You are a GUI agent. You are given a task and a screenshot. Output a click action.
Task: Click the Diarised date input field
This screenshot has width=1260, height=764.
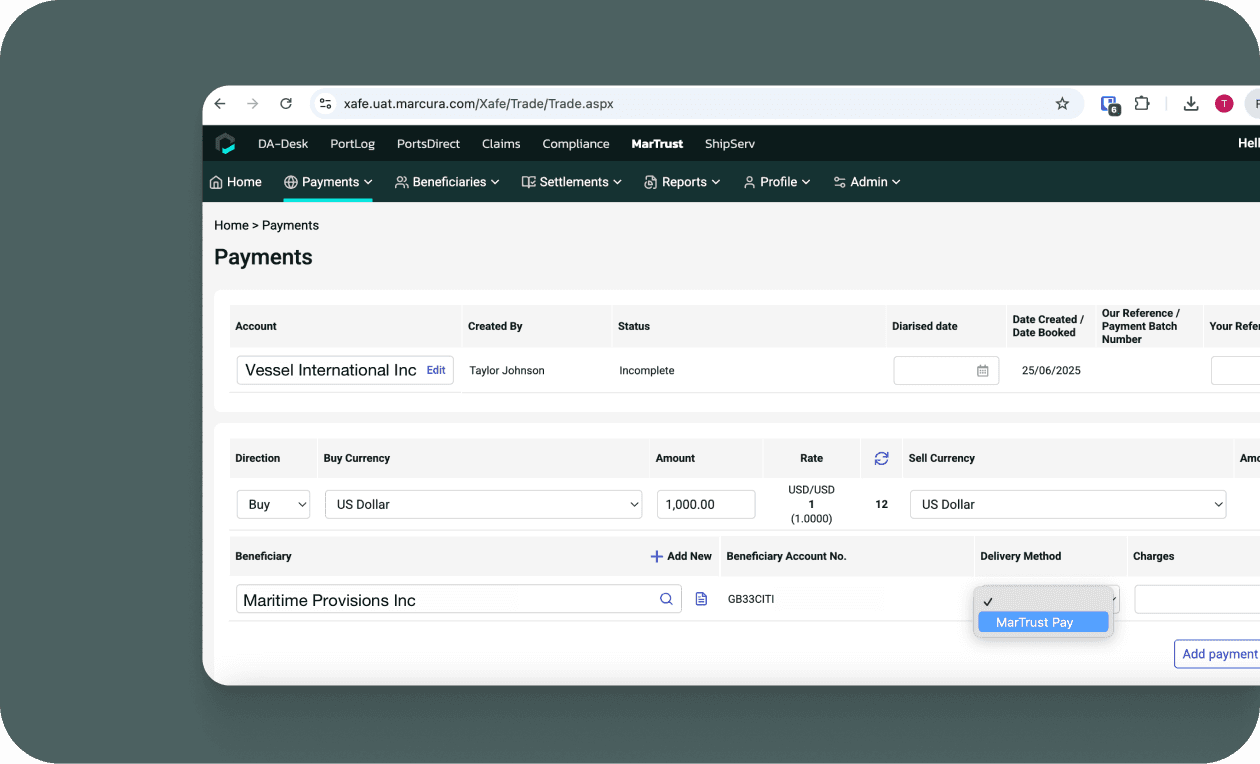[x=946, y=371]
